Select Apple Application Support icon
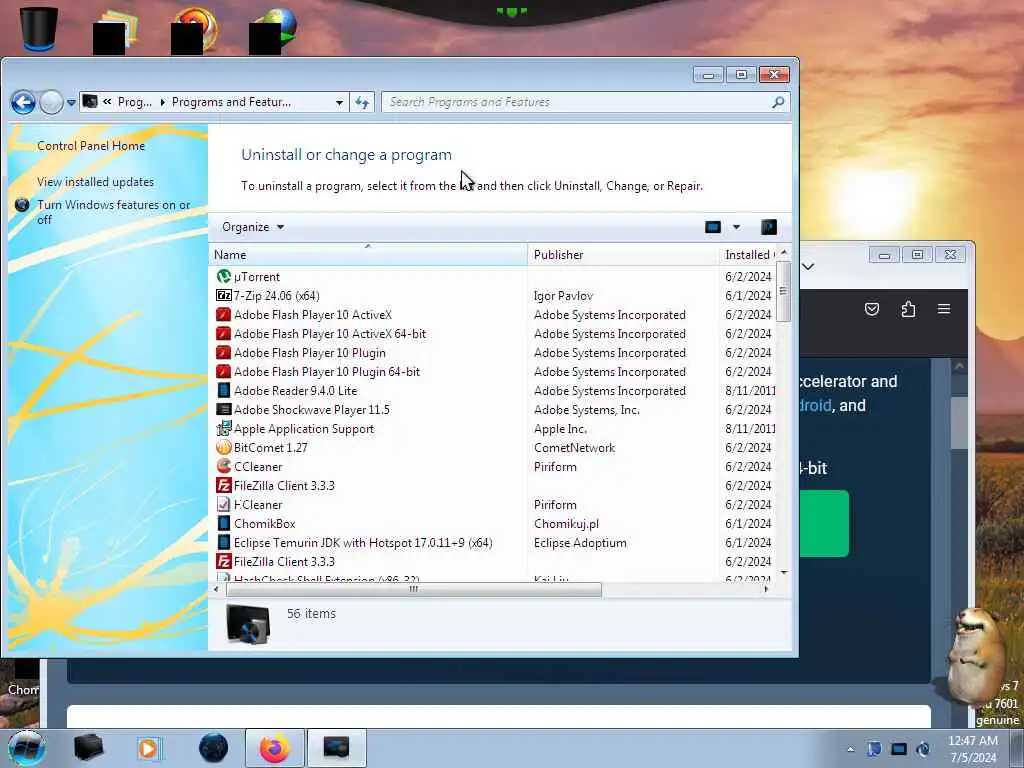The image size is (1024, 768). pos(223,428)
